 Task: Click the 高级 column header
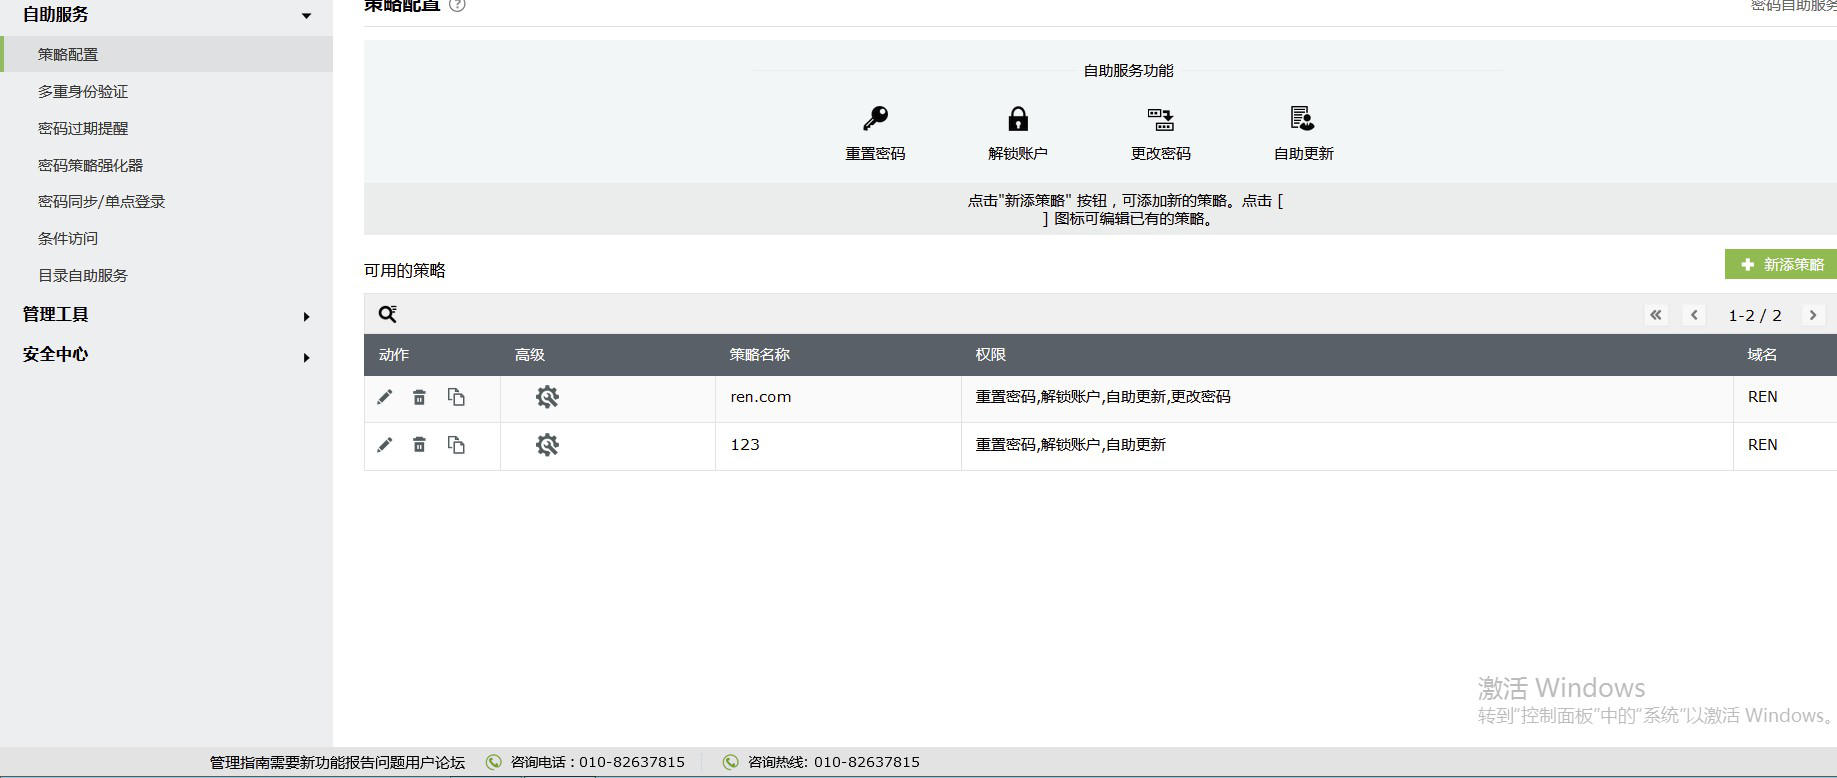click(x=530, y=354)
